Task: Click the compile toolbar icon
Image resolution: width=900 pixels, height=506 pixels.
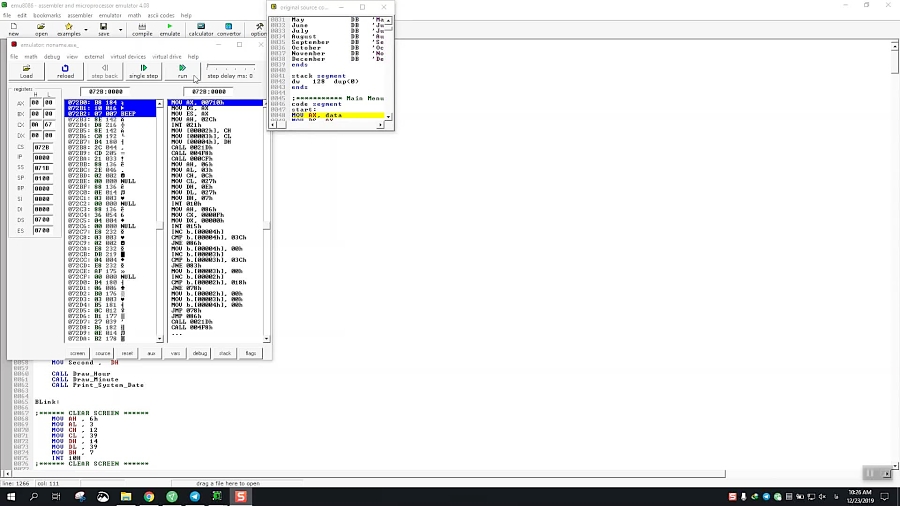Action: point(142,29)
